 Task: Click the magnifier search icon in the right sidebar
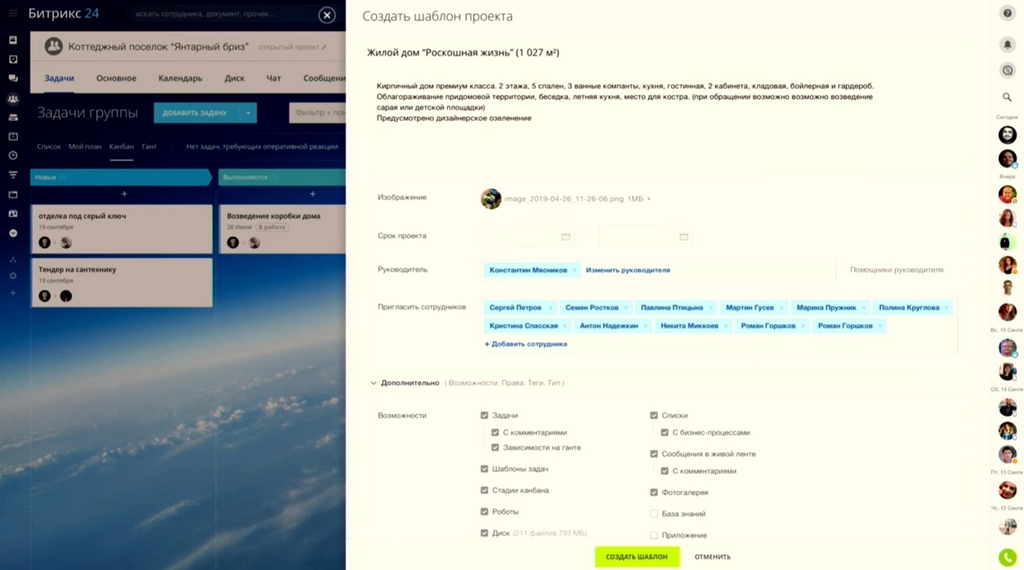pos(1007,97)
